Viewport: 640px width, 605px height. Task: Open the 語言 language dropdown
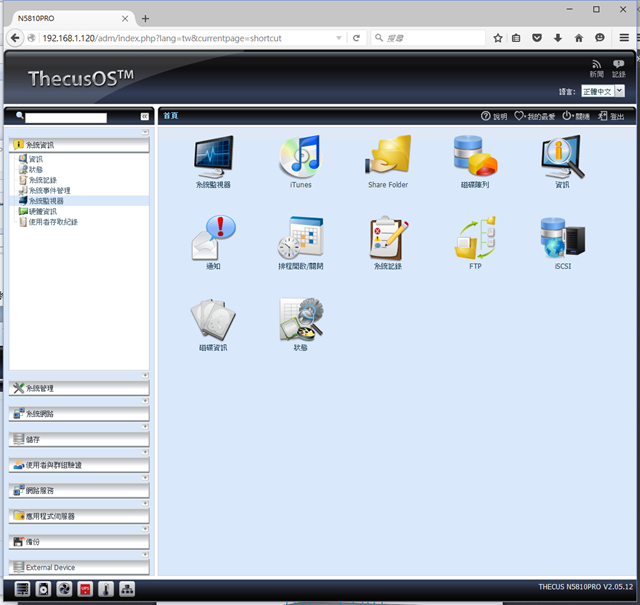[603, 91]
